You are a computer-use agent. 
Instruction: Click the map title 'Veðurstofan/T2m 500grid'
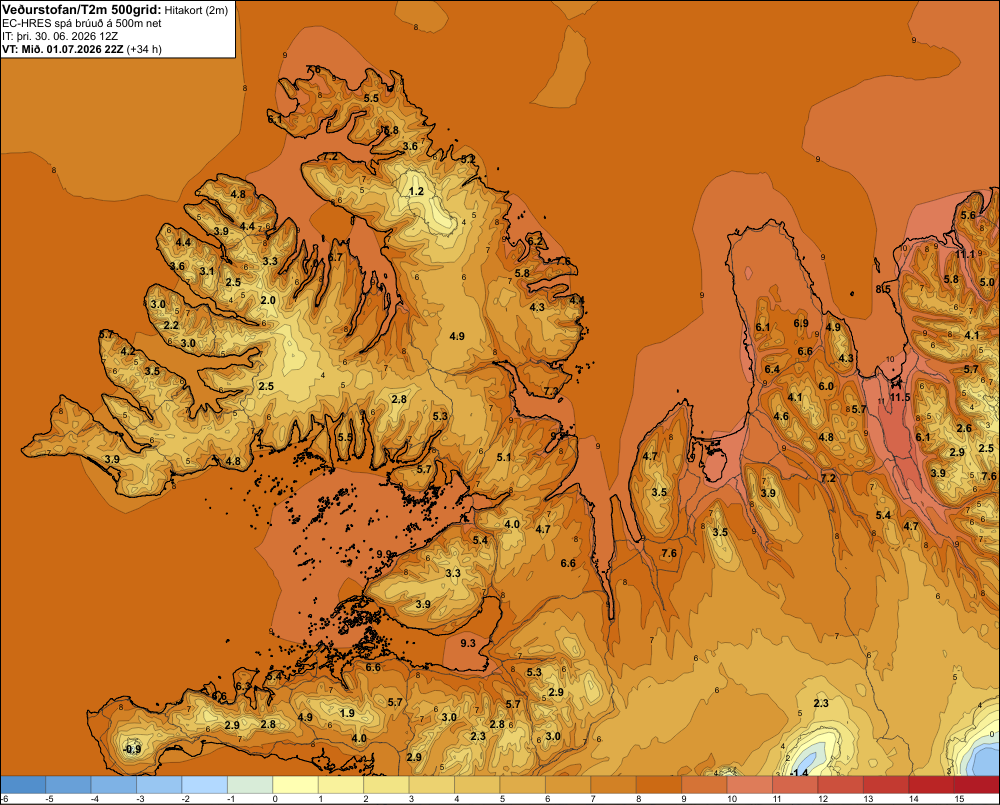[x=81, y=9]
